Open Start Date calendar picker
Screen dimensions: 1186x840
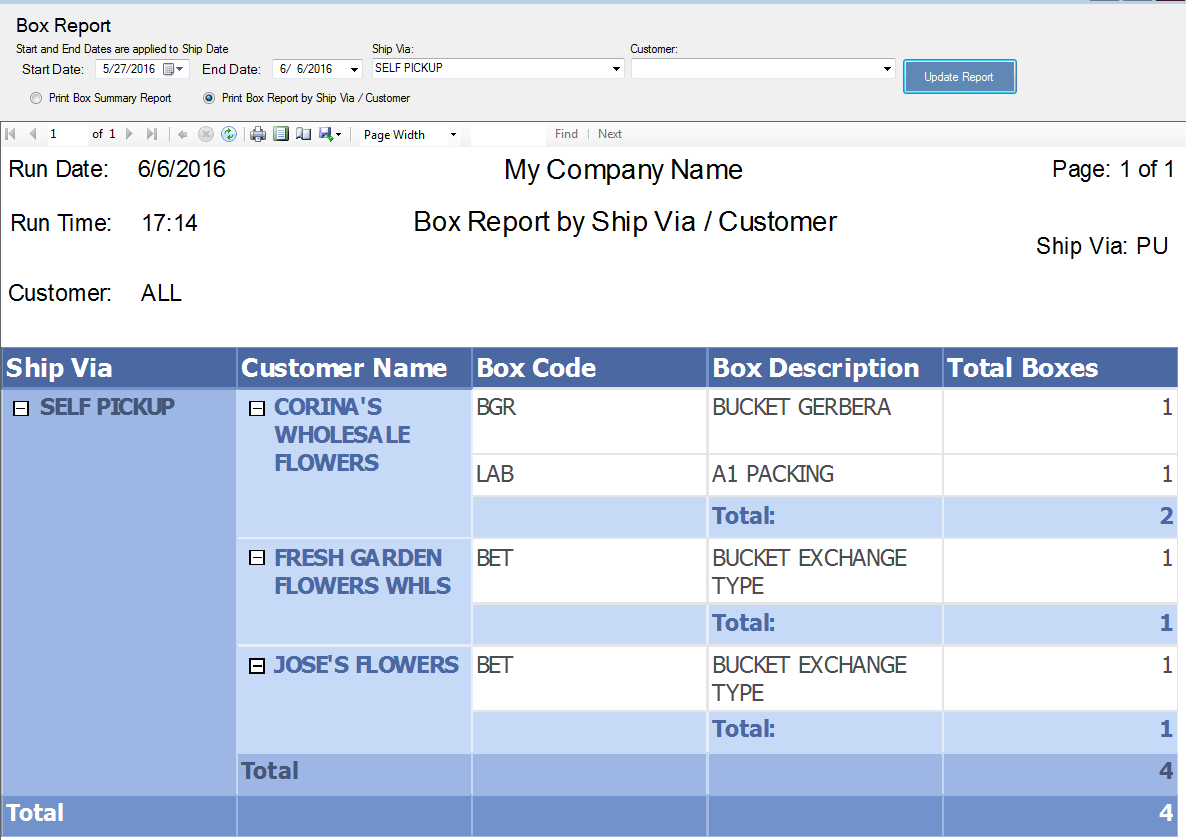(173, 69)
